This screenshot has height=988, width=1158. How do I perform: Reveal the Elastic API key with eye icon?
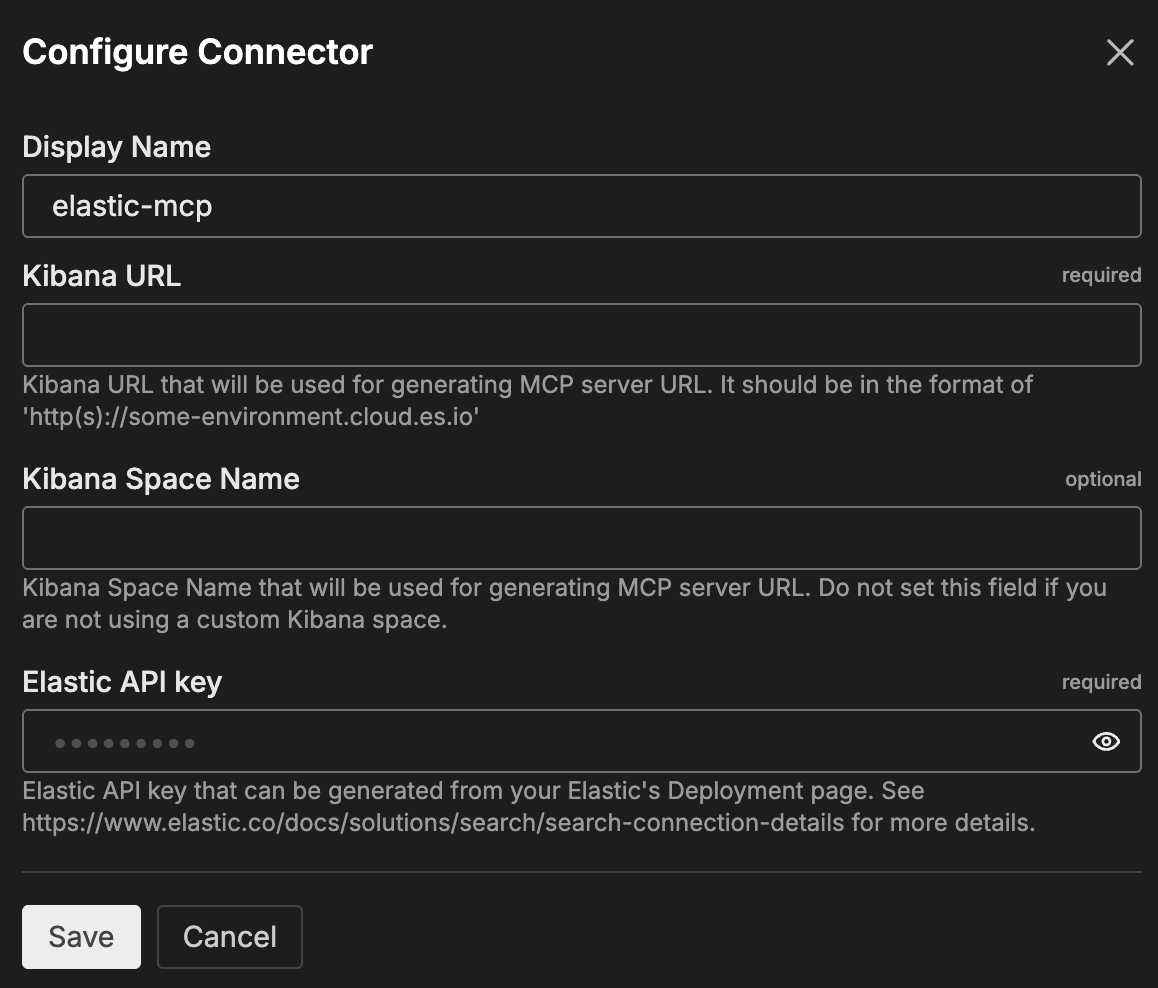coord(1106,741)
